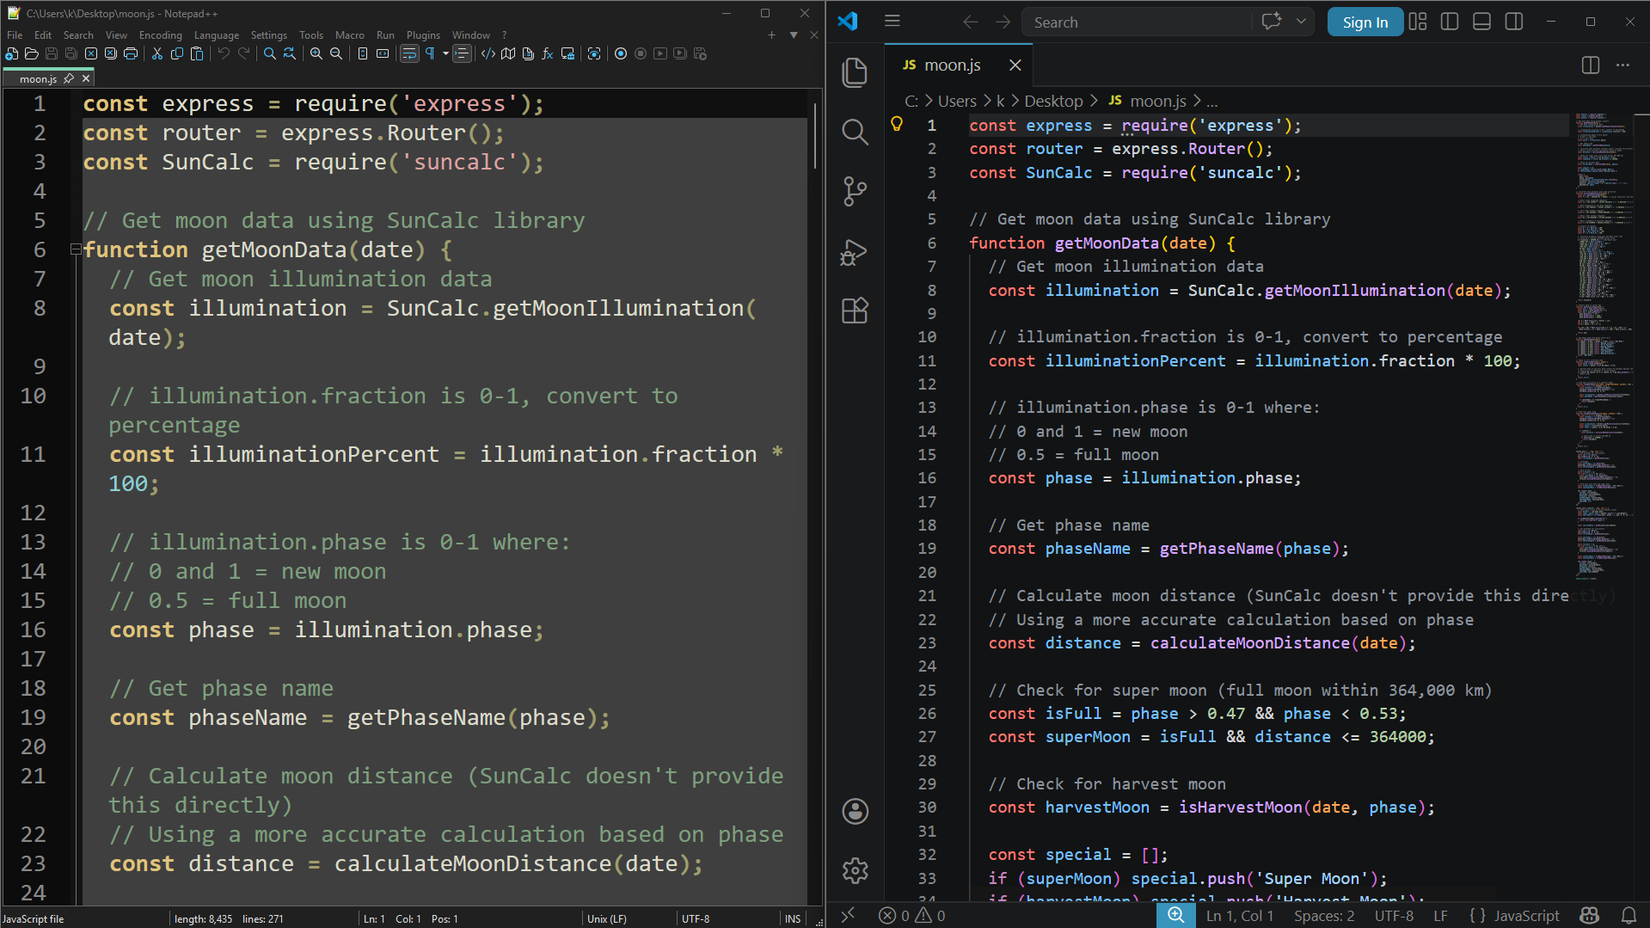The height and width of the screenshot is (928, 1650).
Task: Click the Sign In button in VS Code
Action: pyautogui.click(x=1365, y=21)
